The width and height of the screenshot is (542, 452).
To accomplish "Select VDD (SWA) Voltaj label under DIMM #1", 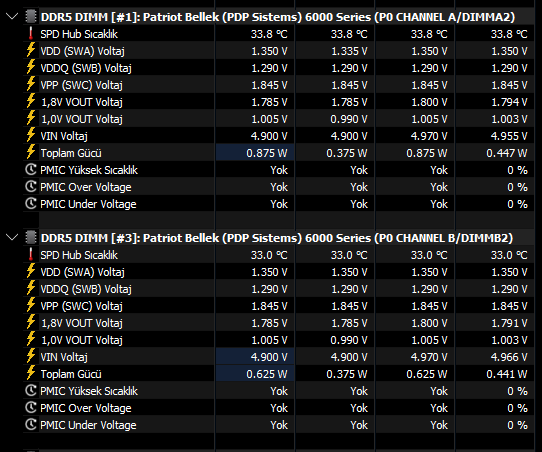I will click(x=82, y=51).
